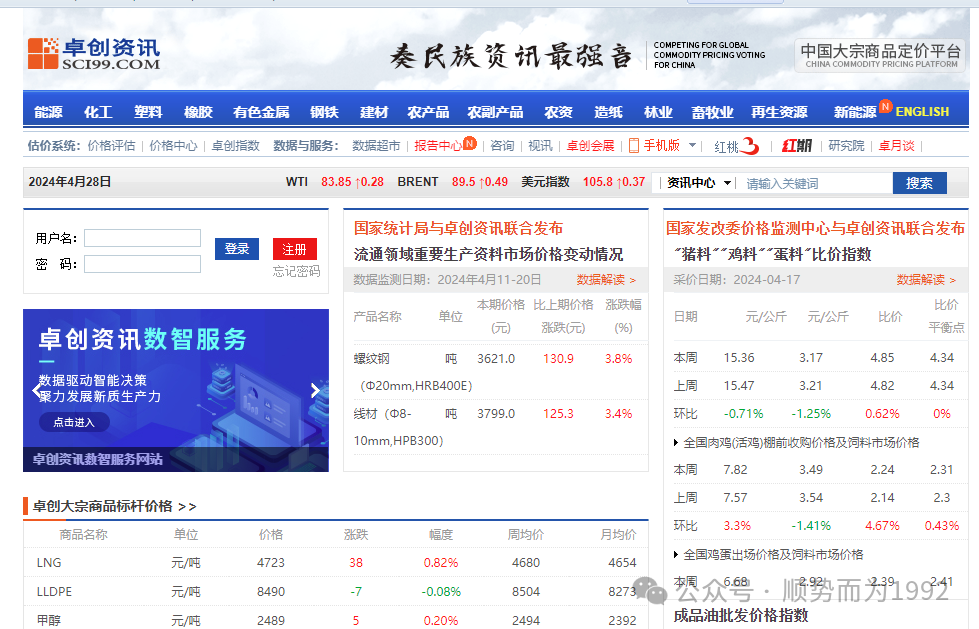
Task: Open the 新能源 navigation menu
Action: pos(855,112)
